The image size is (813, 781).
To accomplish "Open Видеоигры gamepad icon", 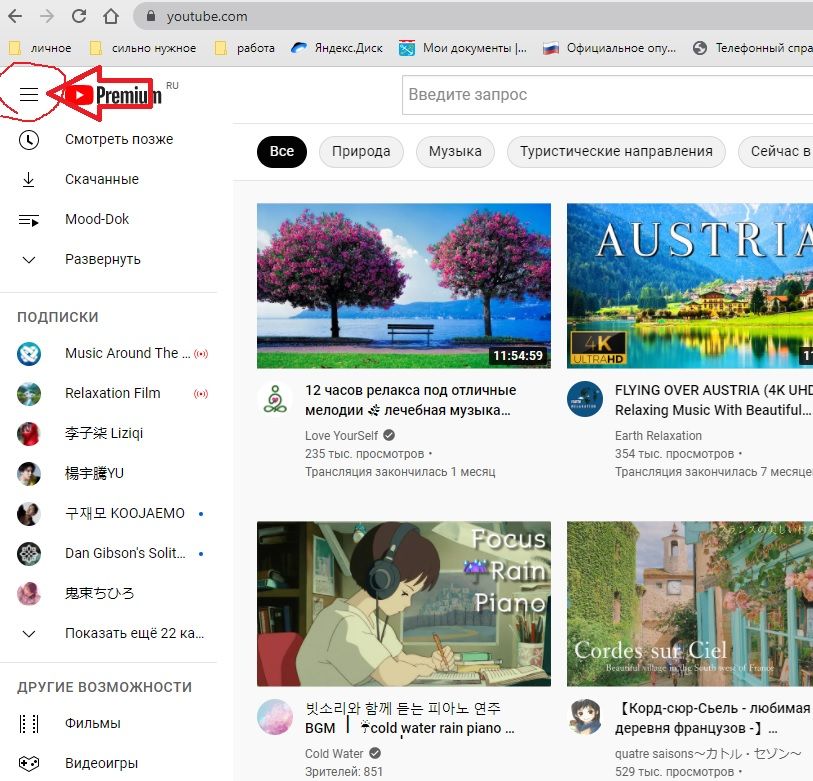I will 29,763.
